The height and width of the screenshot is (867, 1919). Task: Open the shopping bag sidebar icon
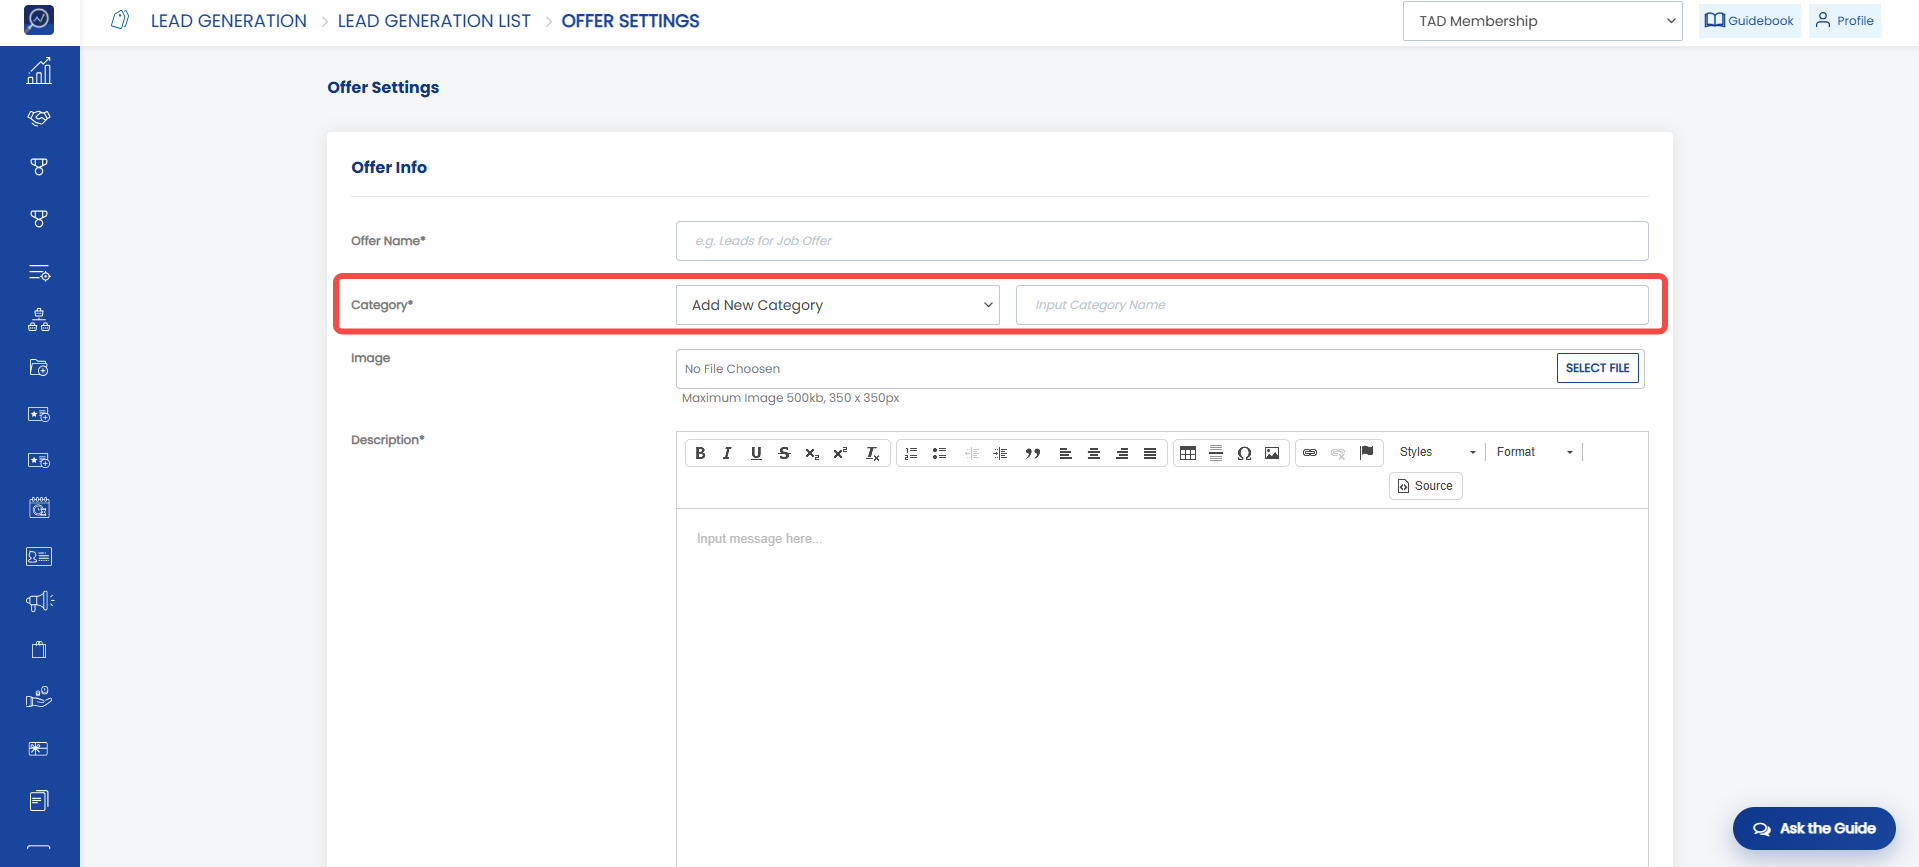pos(39,650)
